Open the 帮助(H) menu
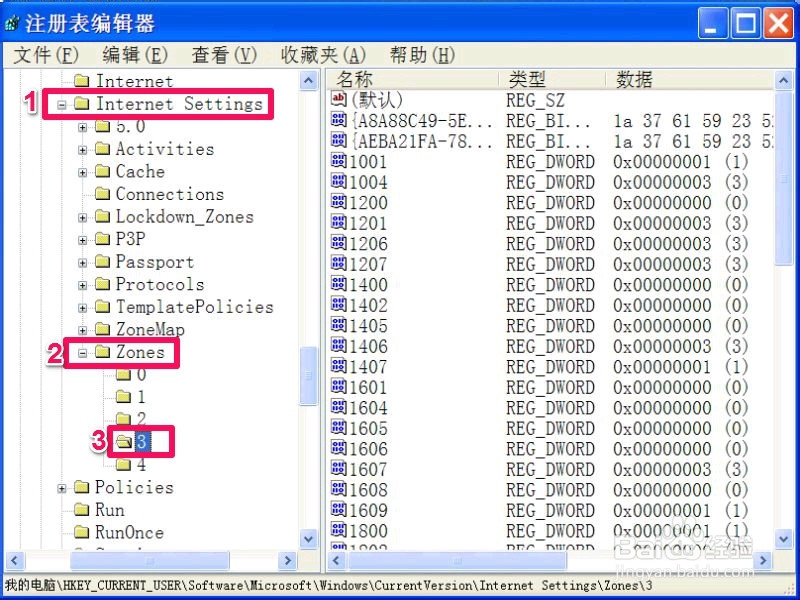The width and height of the screenshot is (800, 600). [422, 55]
